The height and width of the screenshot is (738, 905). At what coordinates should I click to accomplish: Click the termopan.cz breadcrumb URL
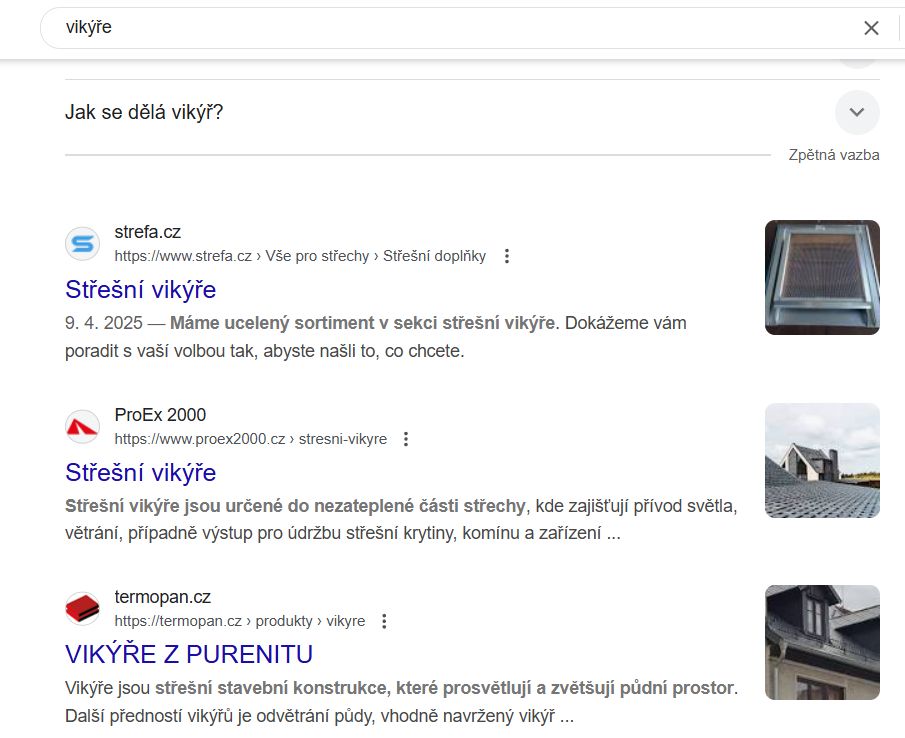[x=239, y=621]
